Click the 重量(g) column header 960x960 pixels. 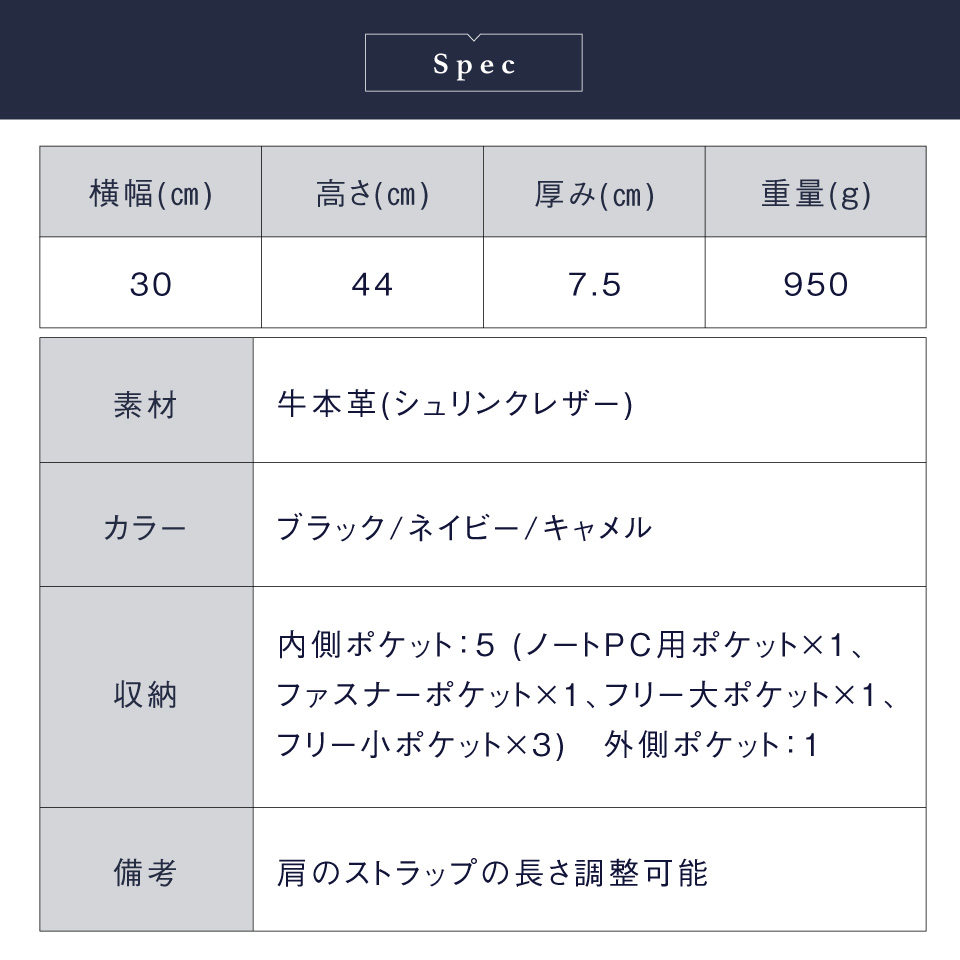point(816,192)
